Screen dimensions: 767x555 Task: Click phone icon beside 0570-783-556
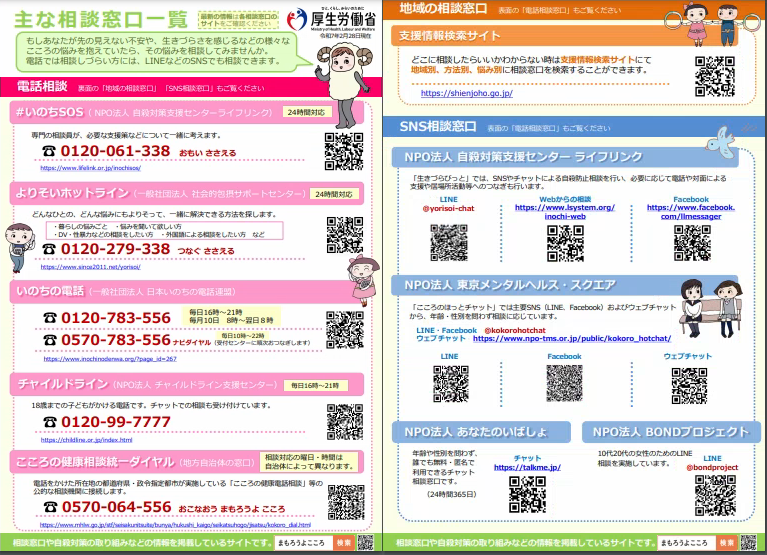50,340
